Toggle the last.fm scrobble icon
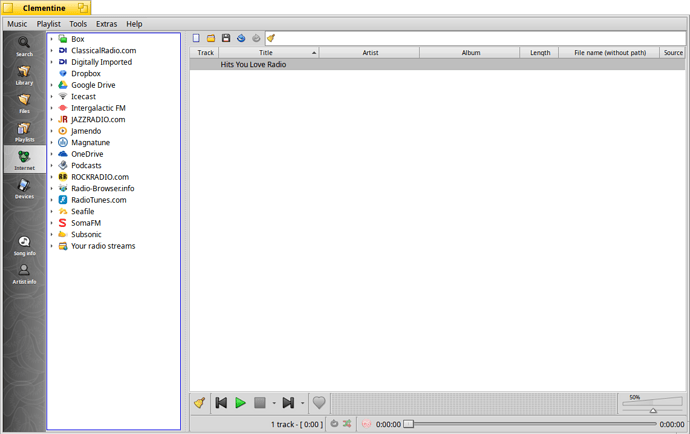The image size is (690, 434). click(366, 424)
